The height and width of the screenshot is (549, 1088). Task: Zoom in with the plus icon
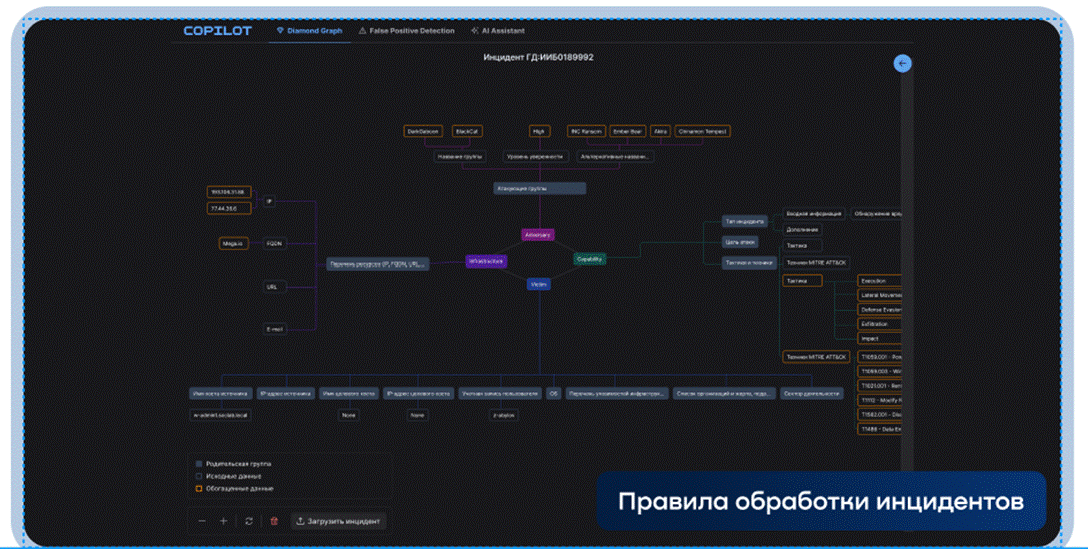click(x=223, y=521)
